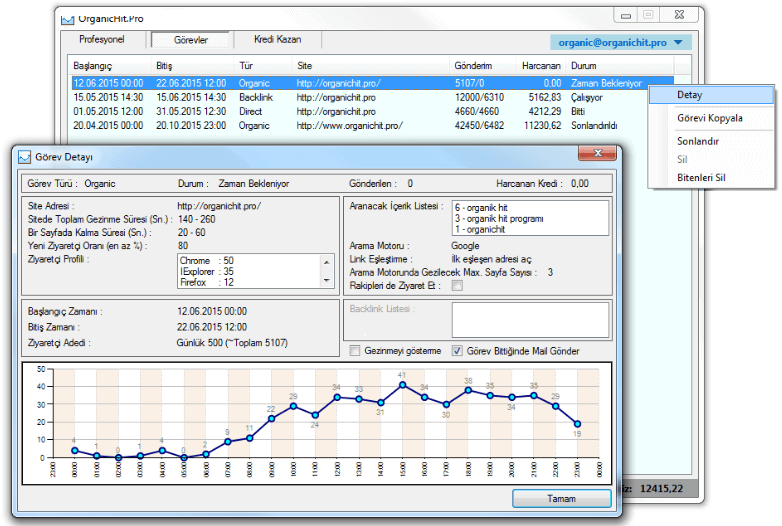Click the 12415,22 credit balance in status bar
Screen dimensions: 782x526
[661, 489]
